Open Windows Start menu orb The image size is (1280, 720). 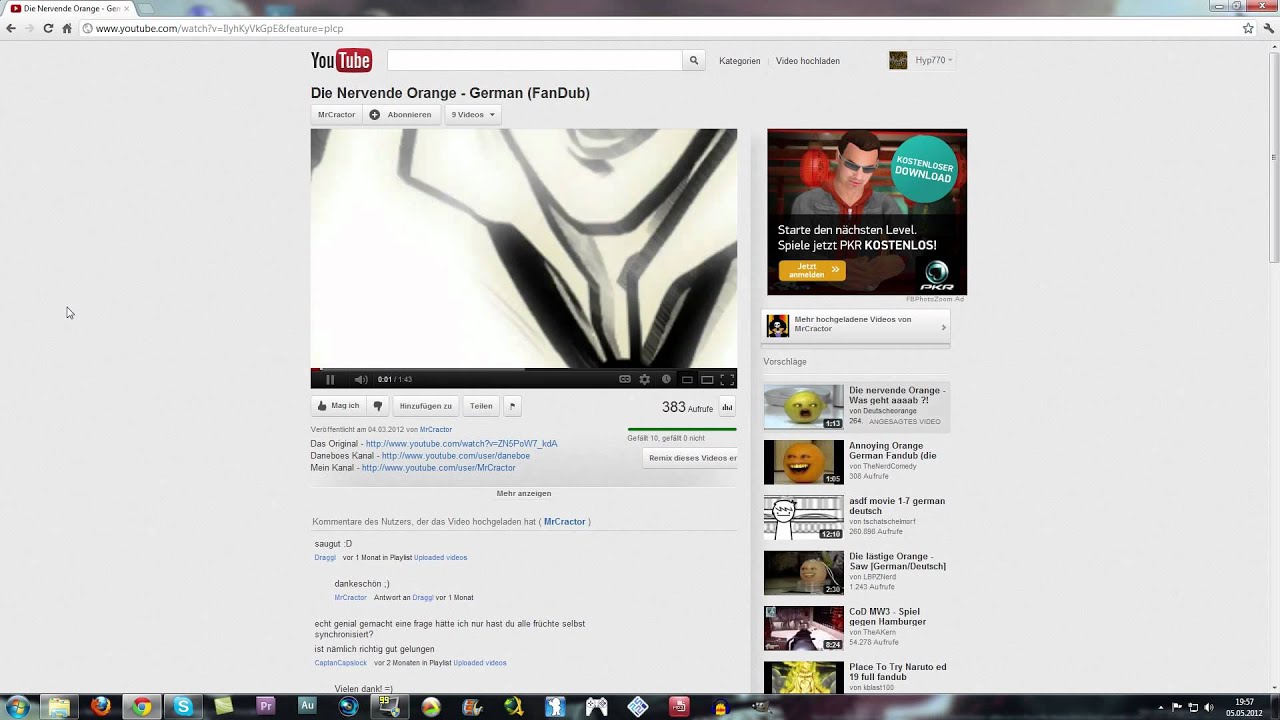[x=17, y=707]
